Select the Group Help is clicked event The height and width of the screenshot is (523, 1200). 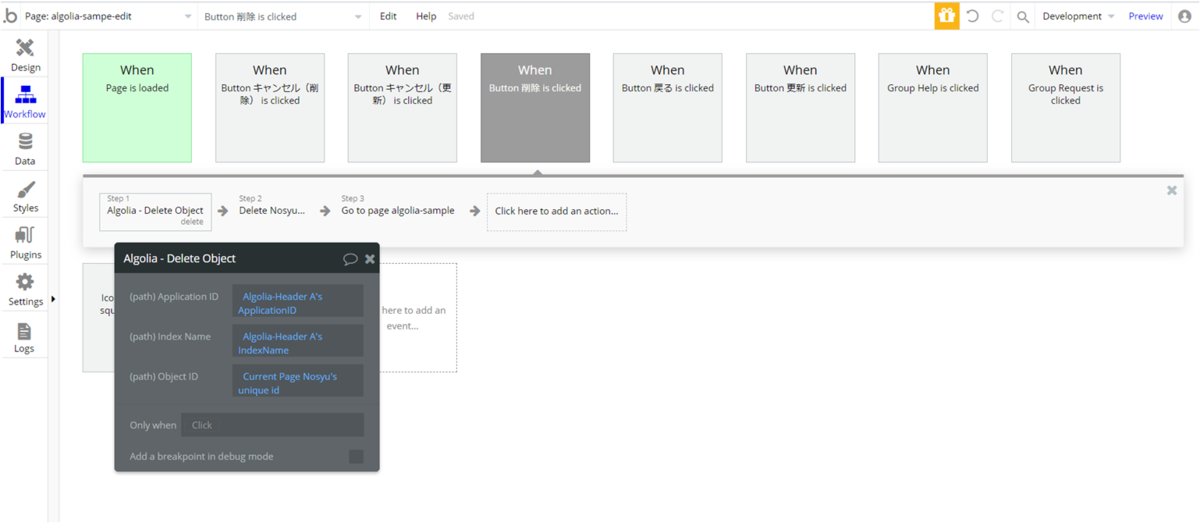tap(933, 108)
